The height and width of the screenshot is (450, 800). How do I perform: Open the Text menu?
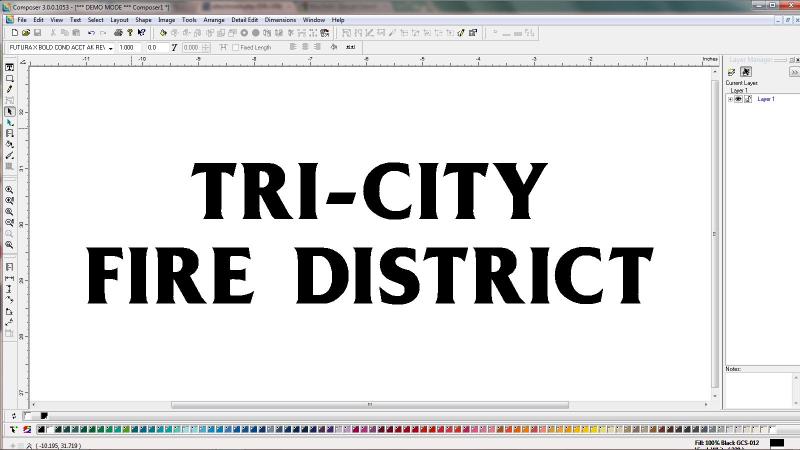(76, 20)
